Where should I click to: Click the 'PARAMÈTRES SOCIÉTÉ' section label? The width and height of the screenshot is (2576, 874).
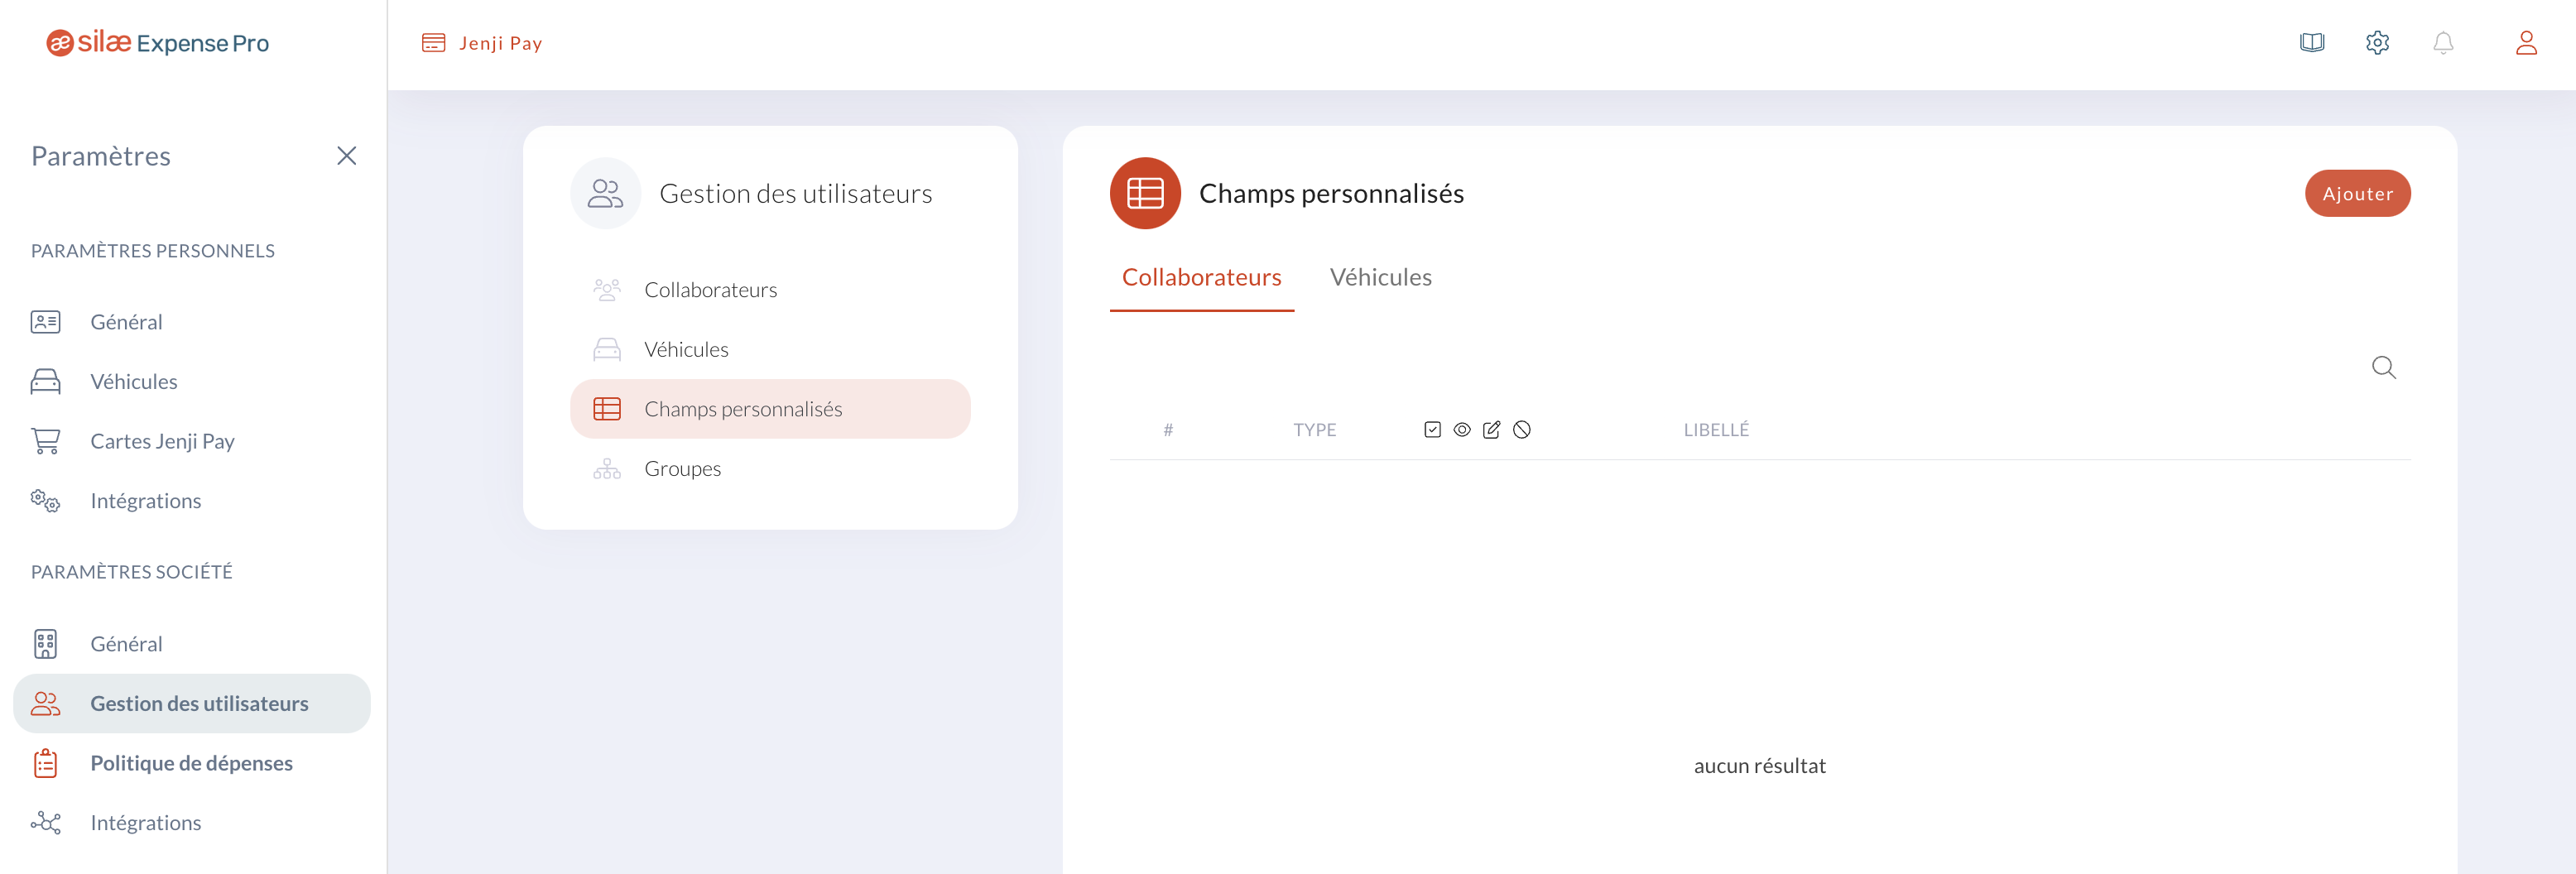pyautogui.click(x=132, y=572)
